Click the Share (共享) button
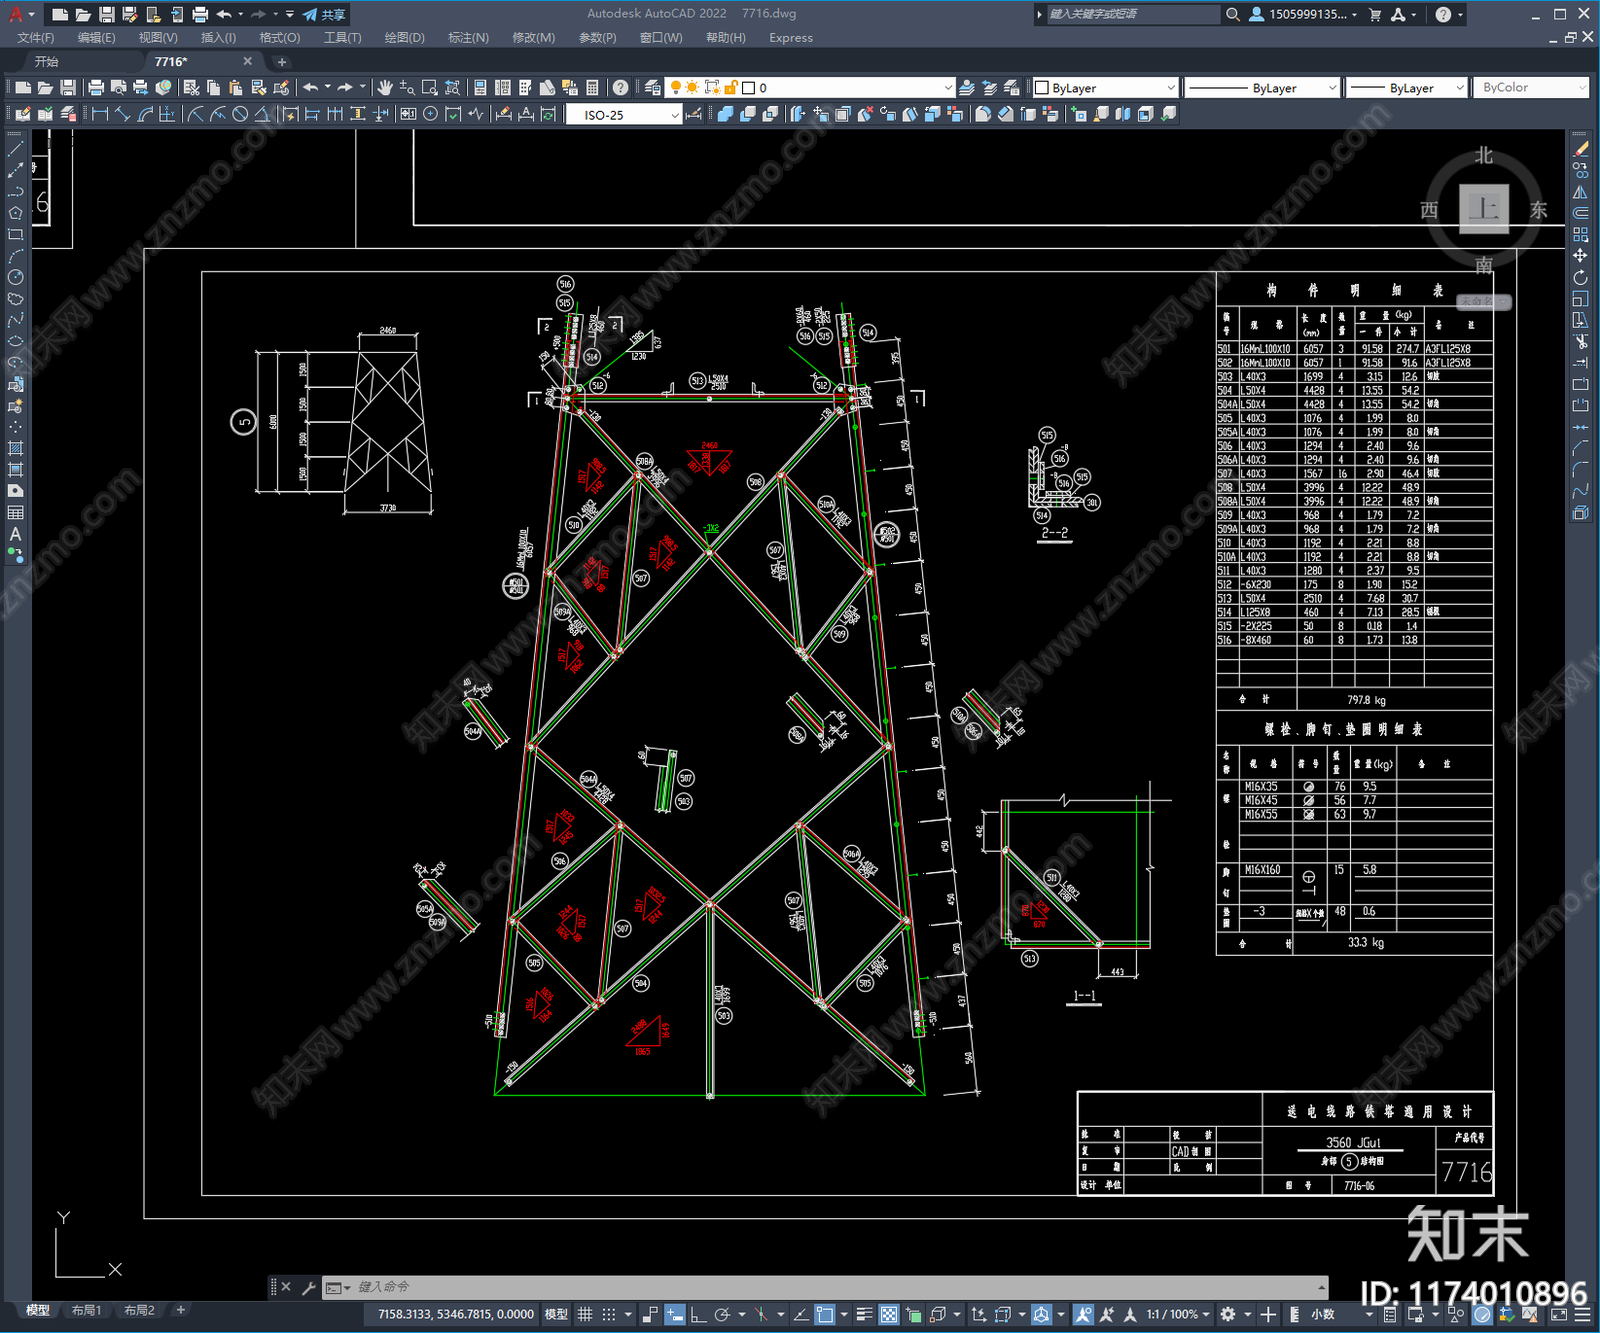 pyautogui.click(x=324, y=14)
